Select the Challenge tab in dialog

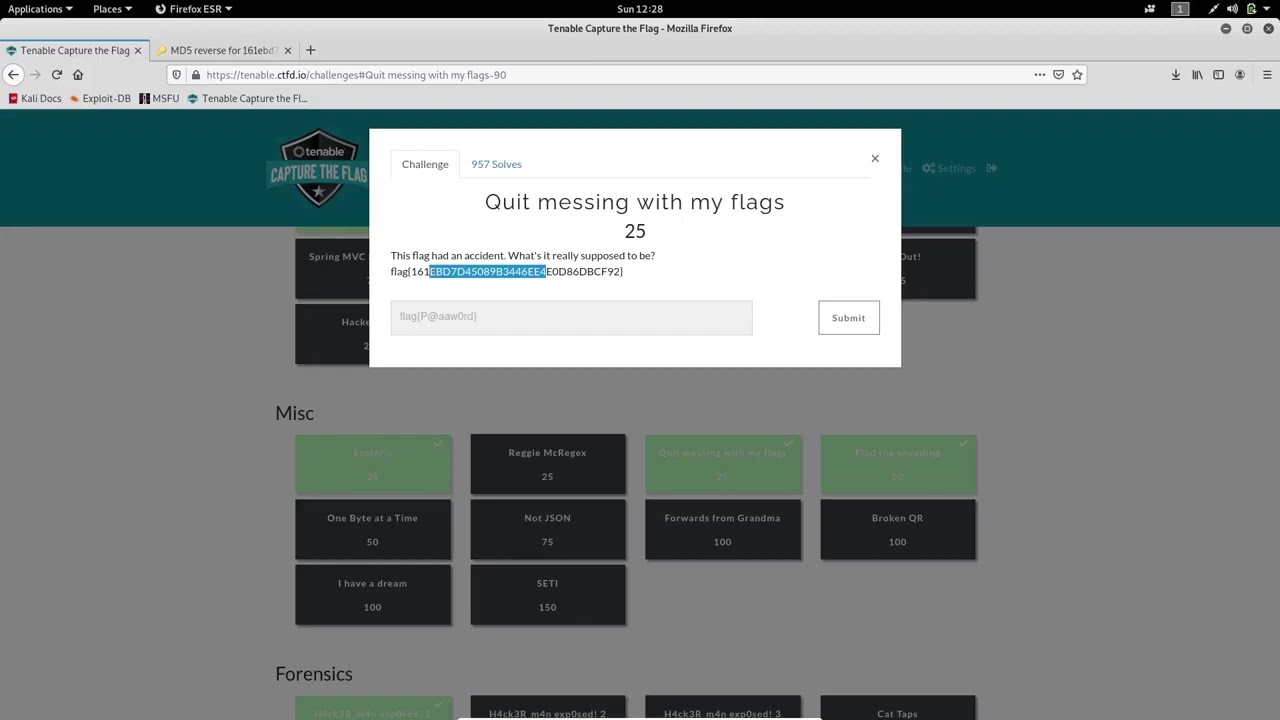pos(425,164)
